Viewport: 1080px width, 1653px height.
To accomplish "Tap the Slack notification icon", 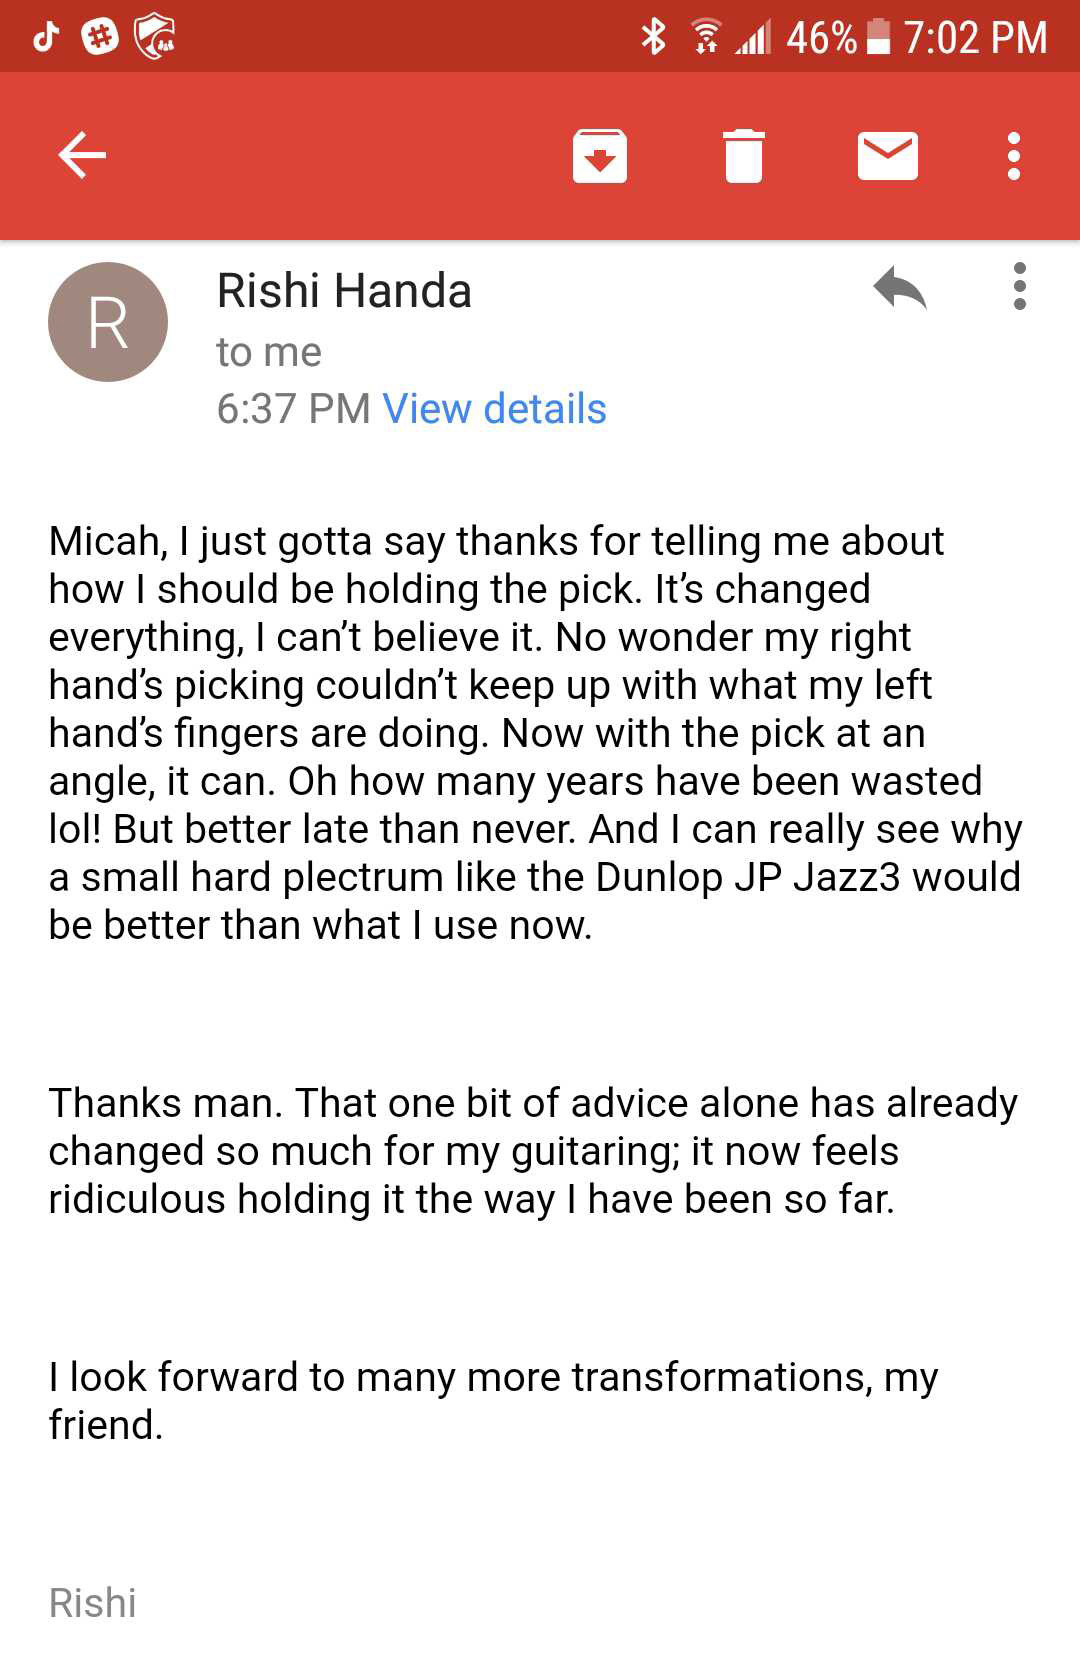I will point(99,38).
